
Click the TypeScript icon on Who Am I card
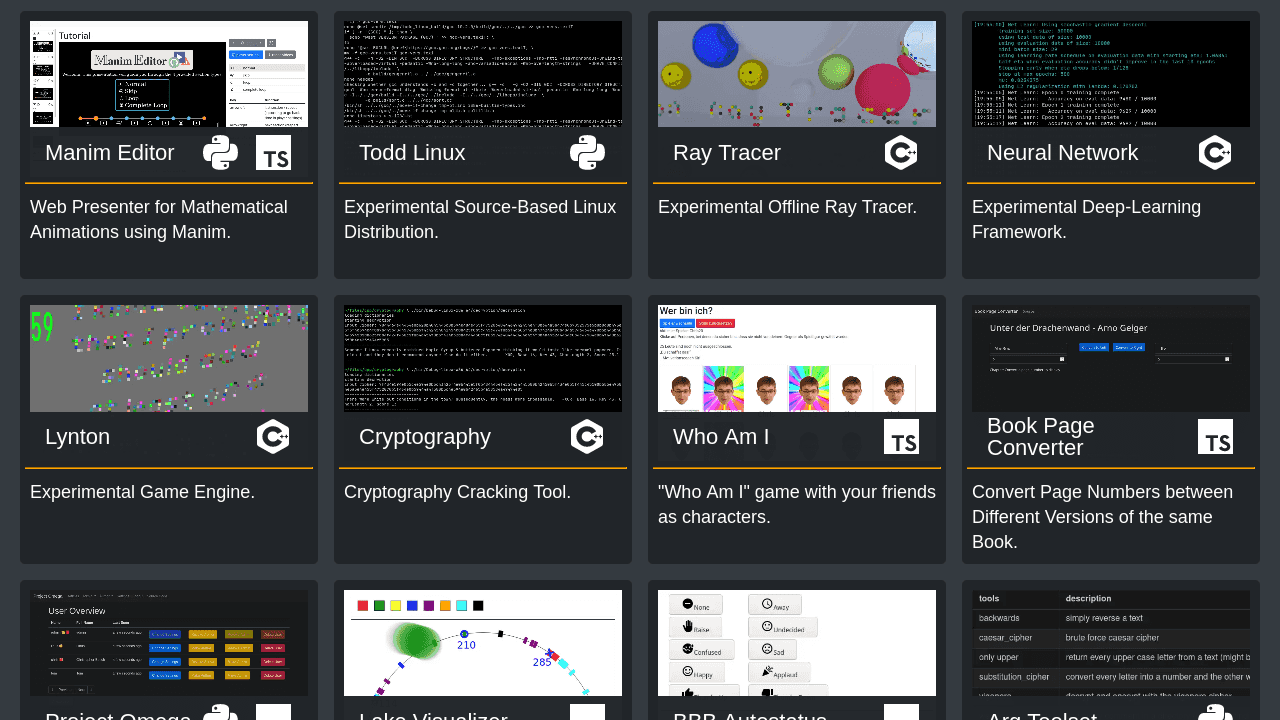point(901,437)
